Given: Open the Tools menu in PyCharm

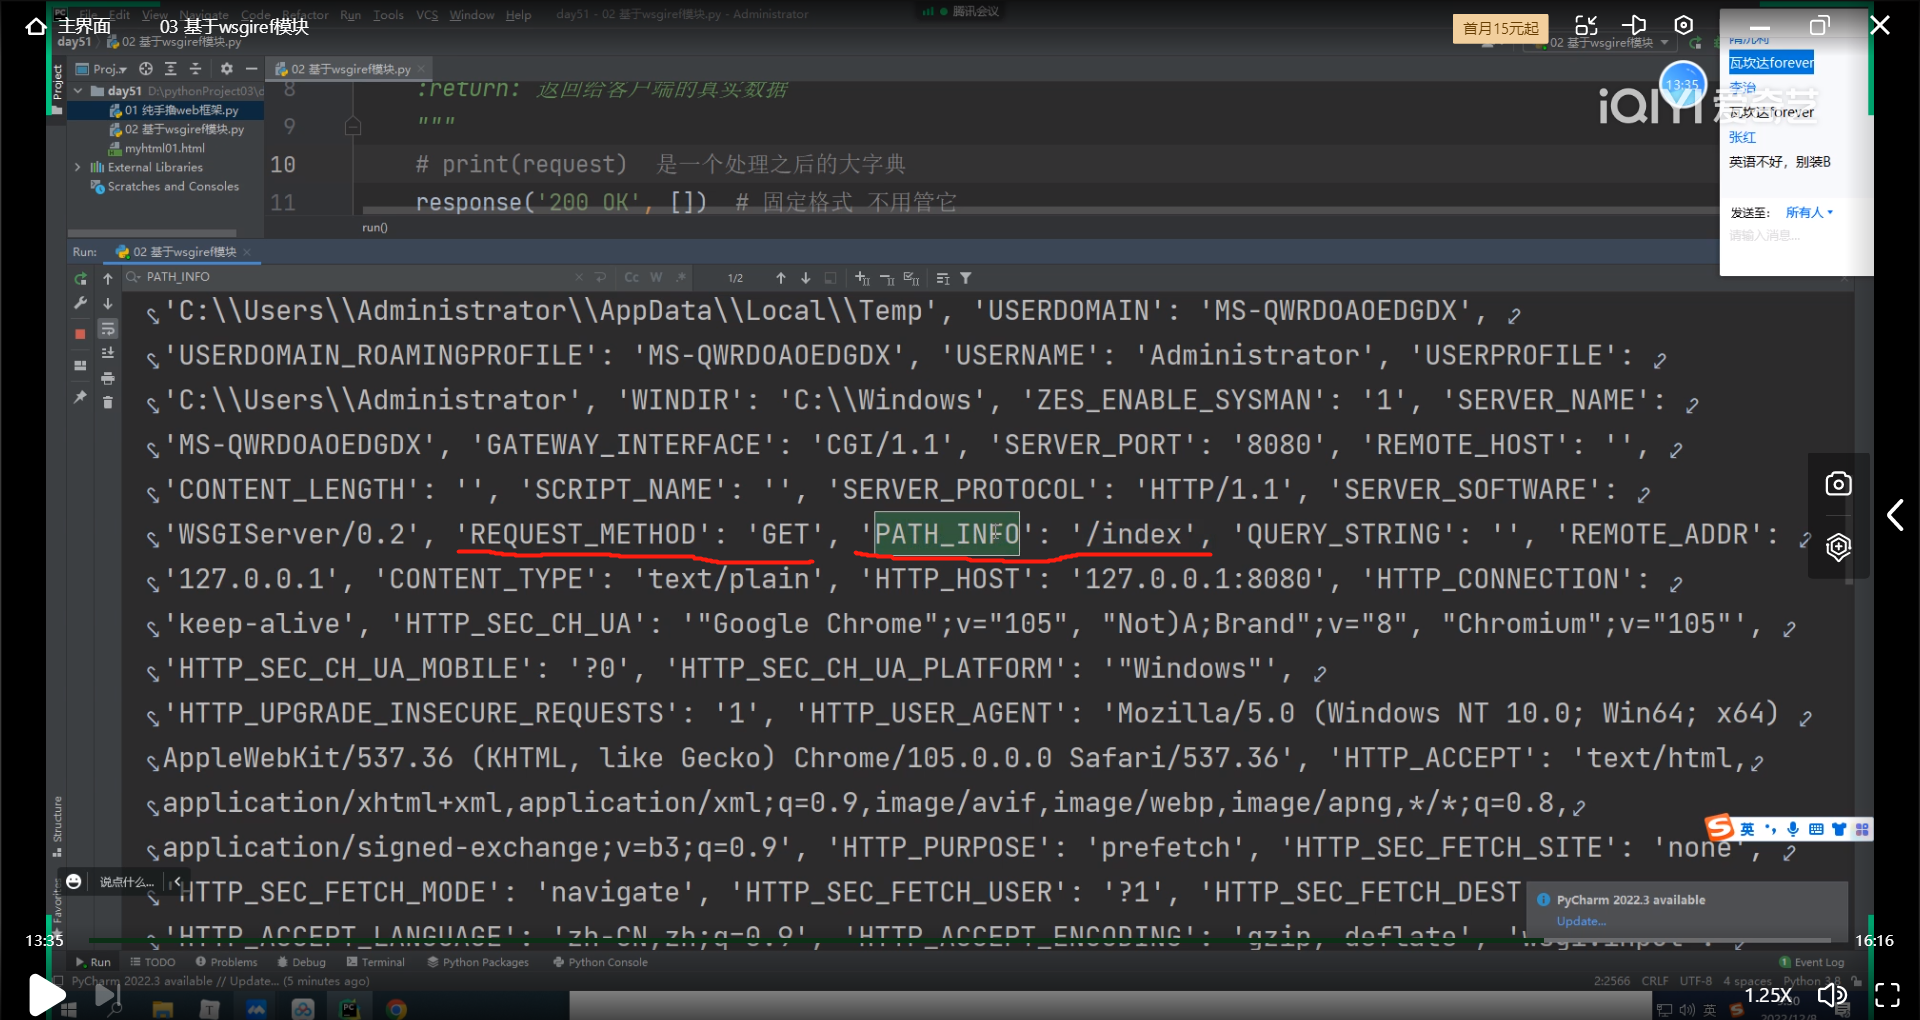Looking at the screenshot, I should (388, 15).
